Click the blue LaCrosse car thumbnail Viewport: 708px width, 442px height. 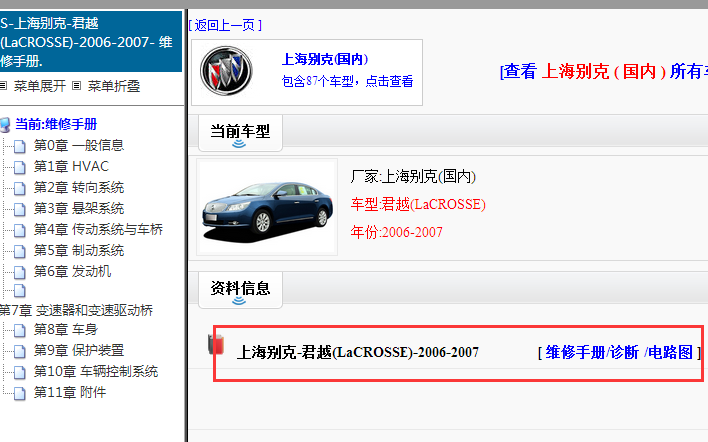(x=267, y=207)
